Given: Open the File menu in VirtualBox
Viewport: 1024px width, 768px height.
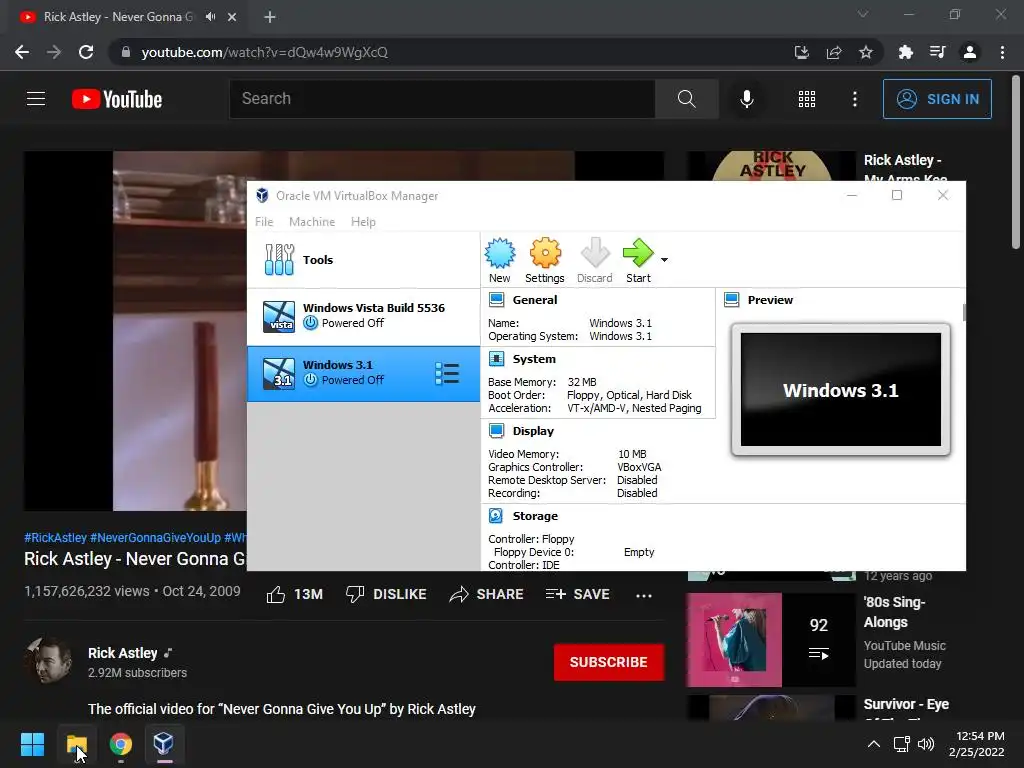Looking at the screenshot, I should (264, 222).
